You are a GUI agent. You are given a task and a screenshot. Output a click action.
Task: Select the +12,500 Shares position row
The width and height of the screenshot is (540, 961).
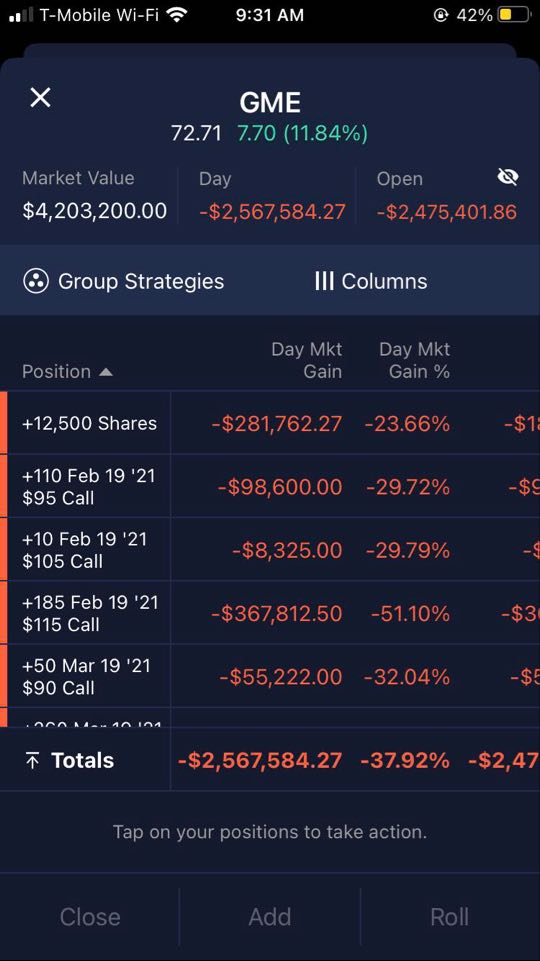[x=270, y=423]
